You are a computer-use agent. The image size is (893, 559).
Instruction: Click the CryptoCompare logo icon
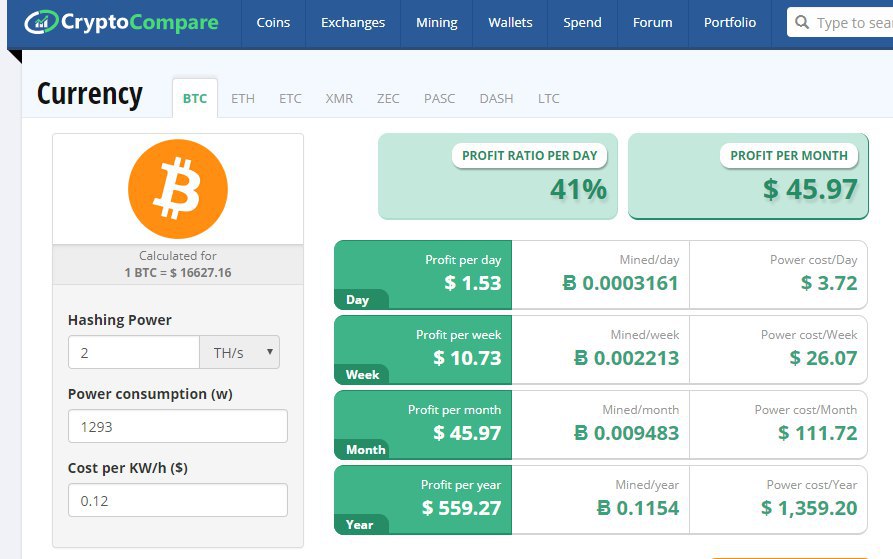41,22
